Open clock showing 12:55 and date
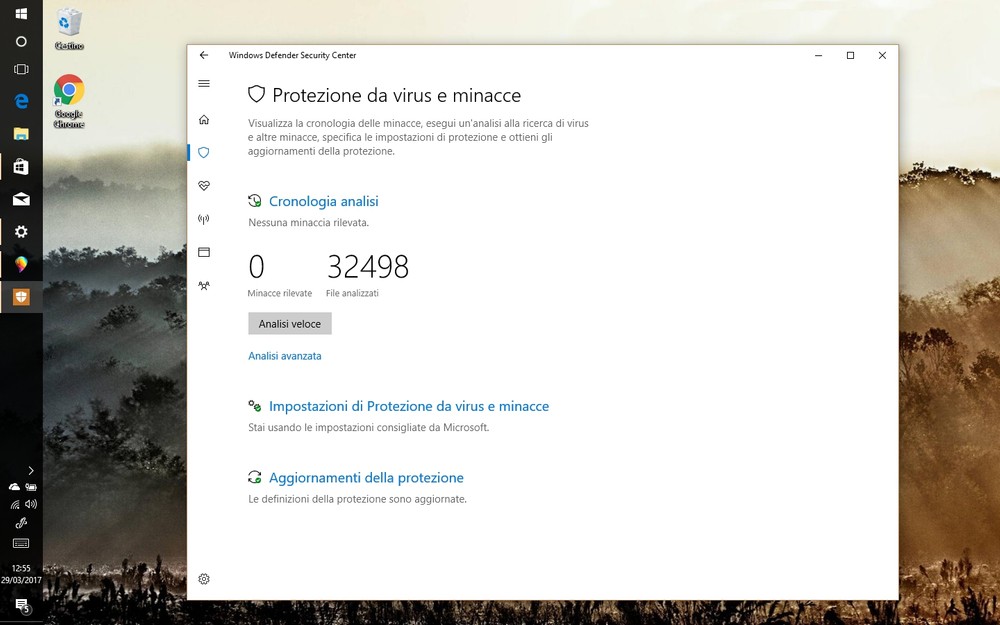 tap(21, 574)
